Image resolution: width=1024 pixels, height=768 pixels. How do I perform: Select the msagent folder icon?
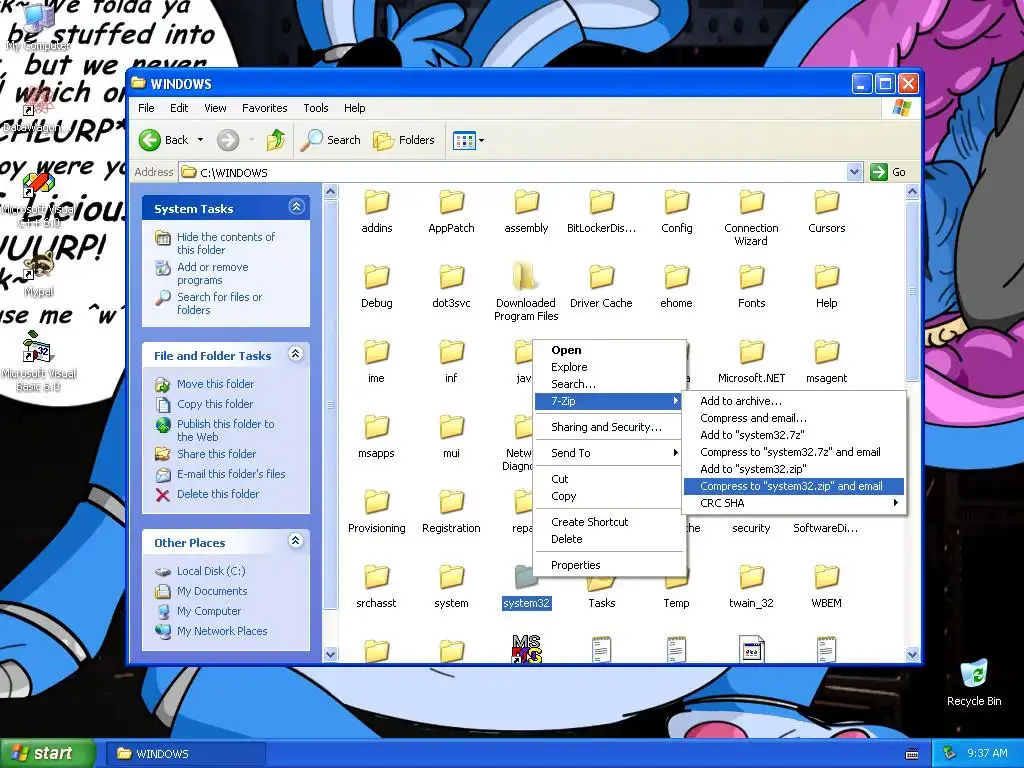(x=827, y=353)
